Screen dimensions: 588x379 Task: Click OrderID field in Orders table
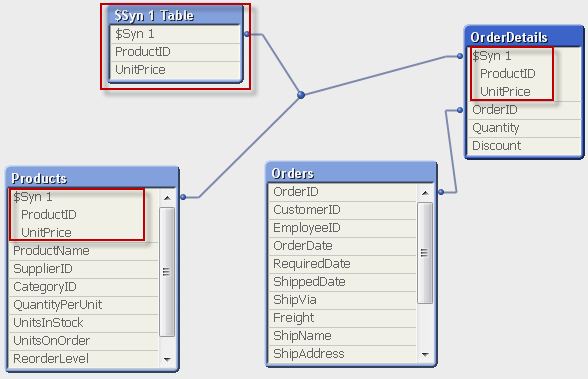pos(343,192)
